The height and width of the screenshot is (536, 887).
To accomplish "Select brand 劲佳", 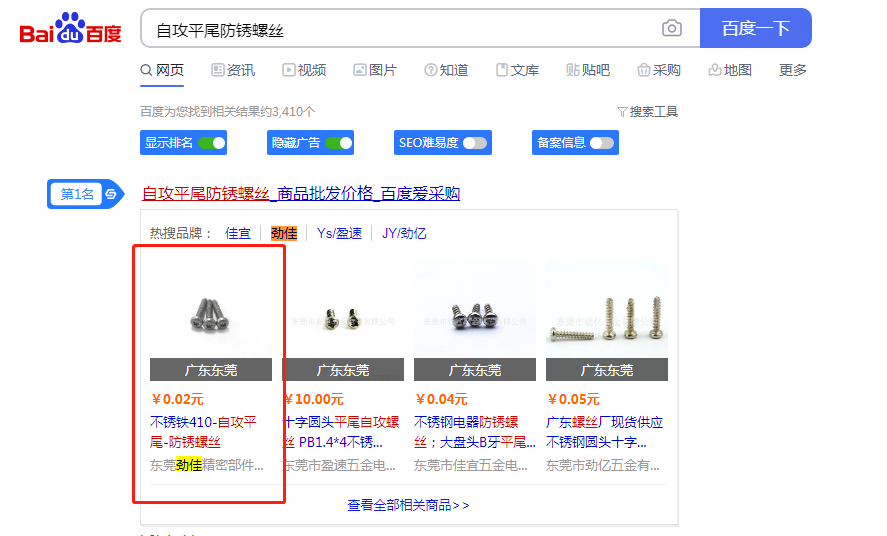I will (284, 233).
